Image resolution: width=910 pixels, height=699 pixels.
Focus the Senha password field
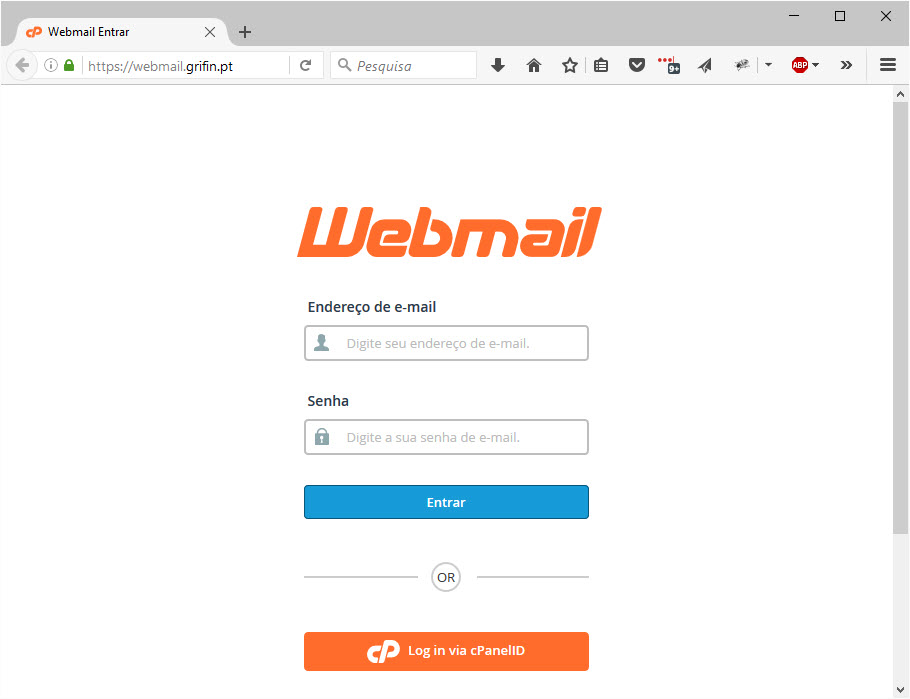pyautogui.click(x=446, y=437)
